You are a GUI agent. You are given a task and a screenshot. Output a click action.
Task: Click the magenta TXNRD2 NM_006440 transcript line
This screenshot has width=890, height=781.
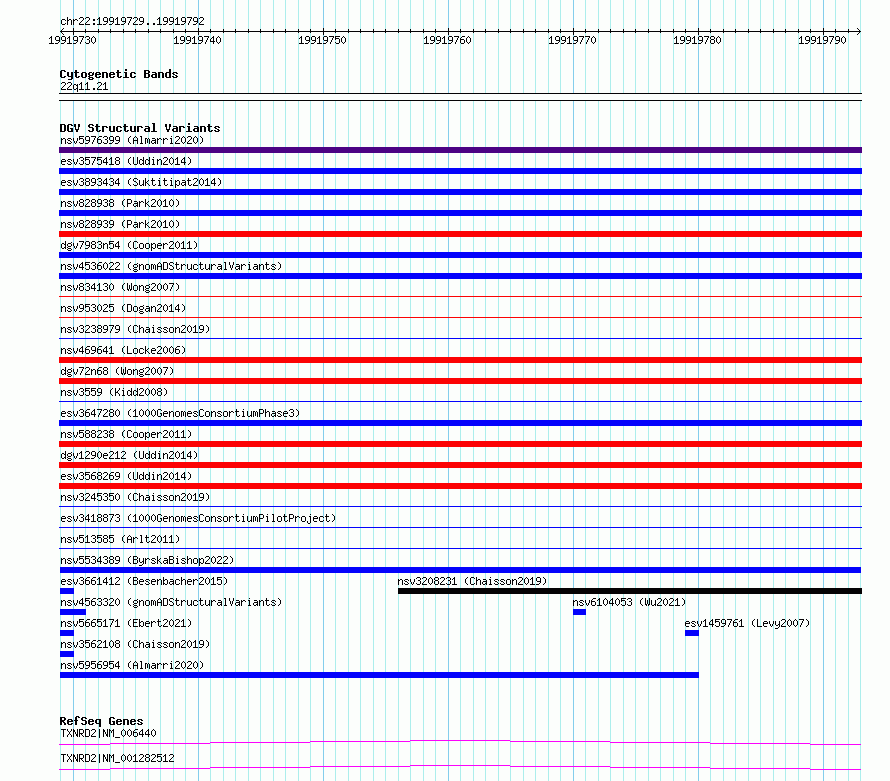tap(460, 742)
